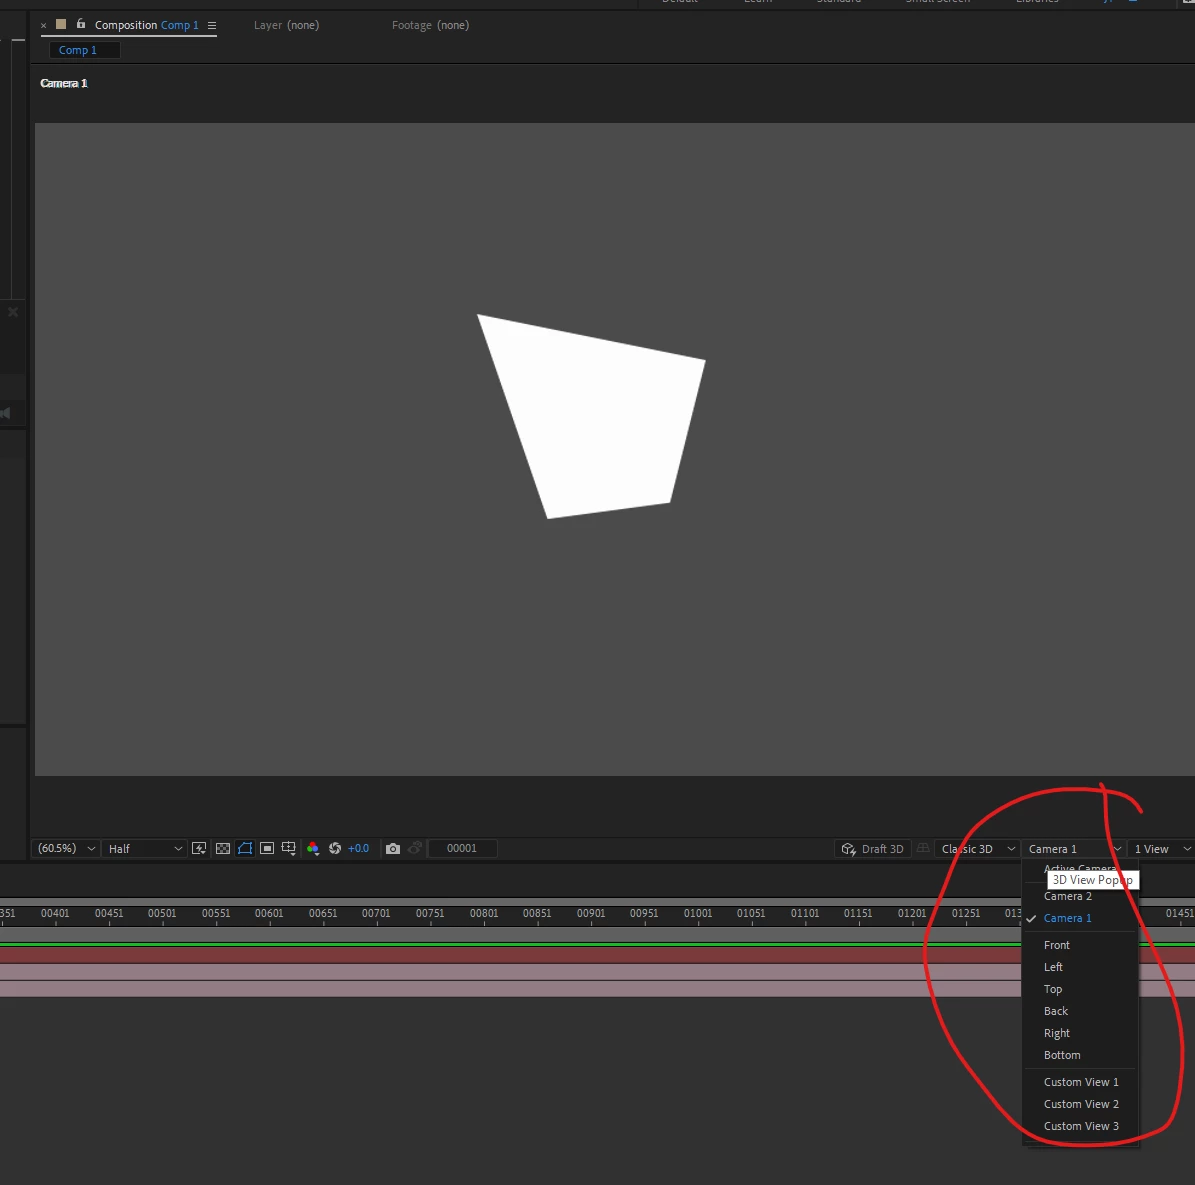Screen dimensions: 1195x1185
Task: Click the composition color label swatch
Action: click(61, 24)
